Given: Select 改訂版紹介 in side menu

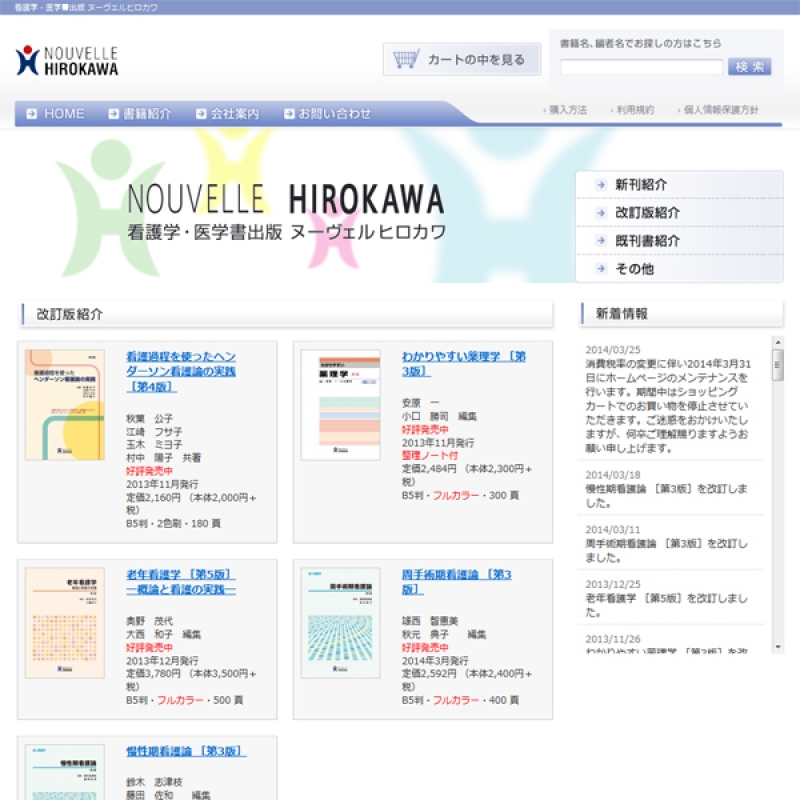Looking at the screenshot, I should 680,212.
